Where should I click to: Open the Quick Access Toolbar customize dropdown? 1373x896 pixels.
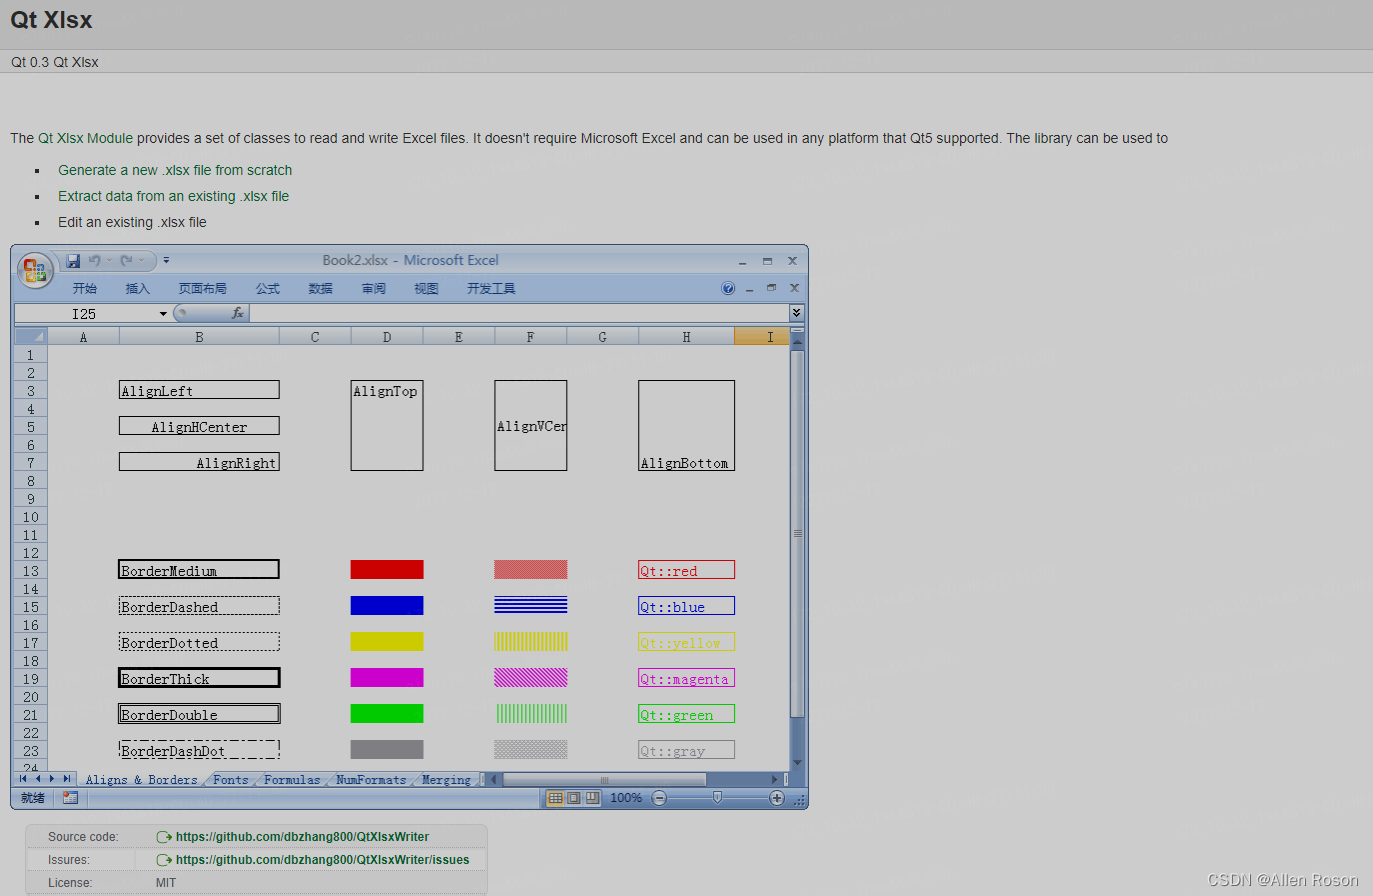[x=166, y=260]
